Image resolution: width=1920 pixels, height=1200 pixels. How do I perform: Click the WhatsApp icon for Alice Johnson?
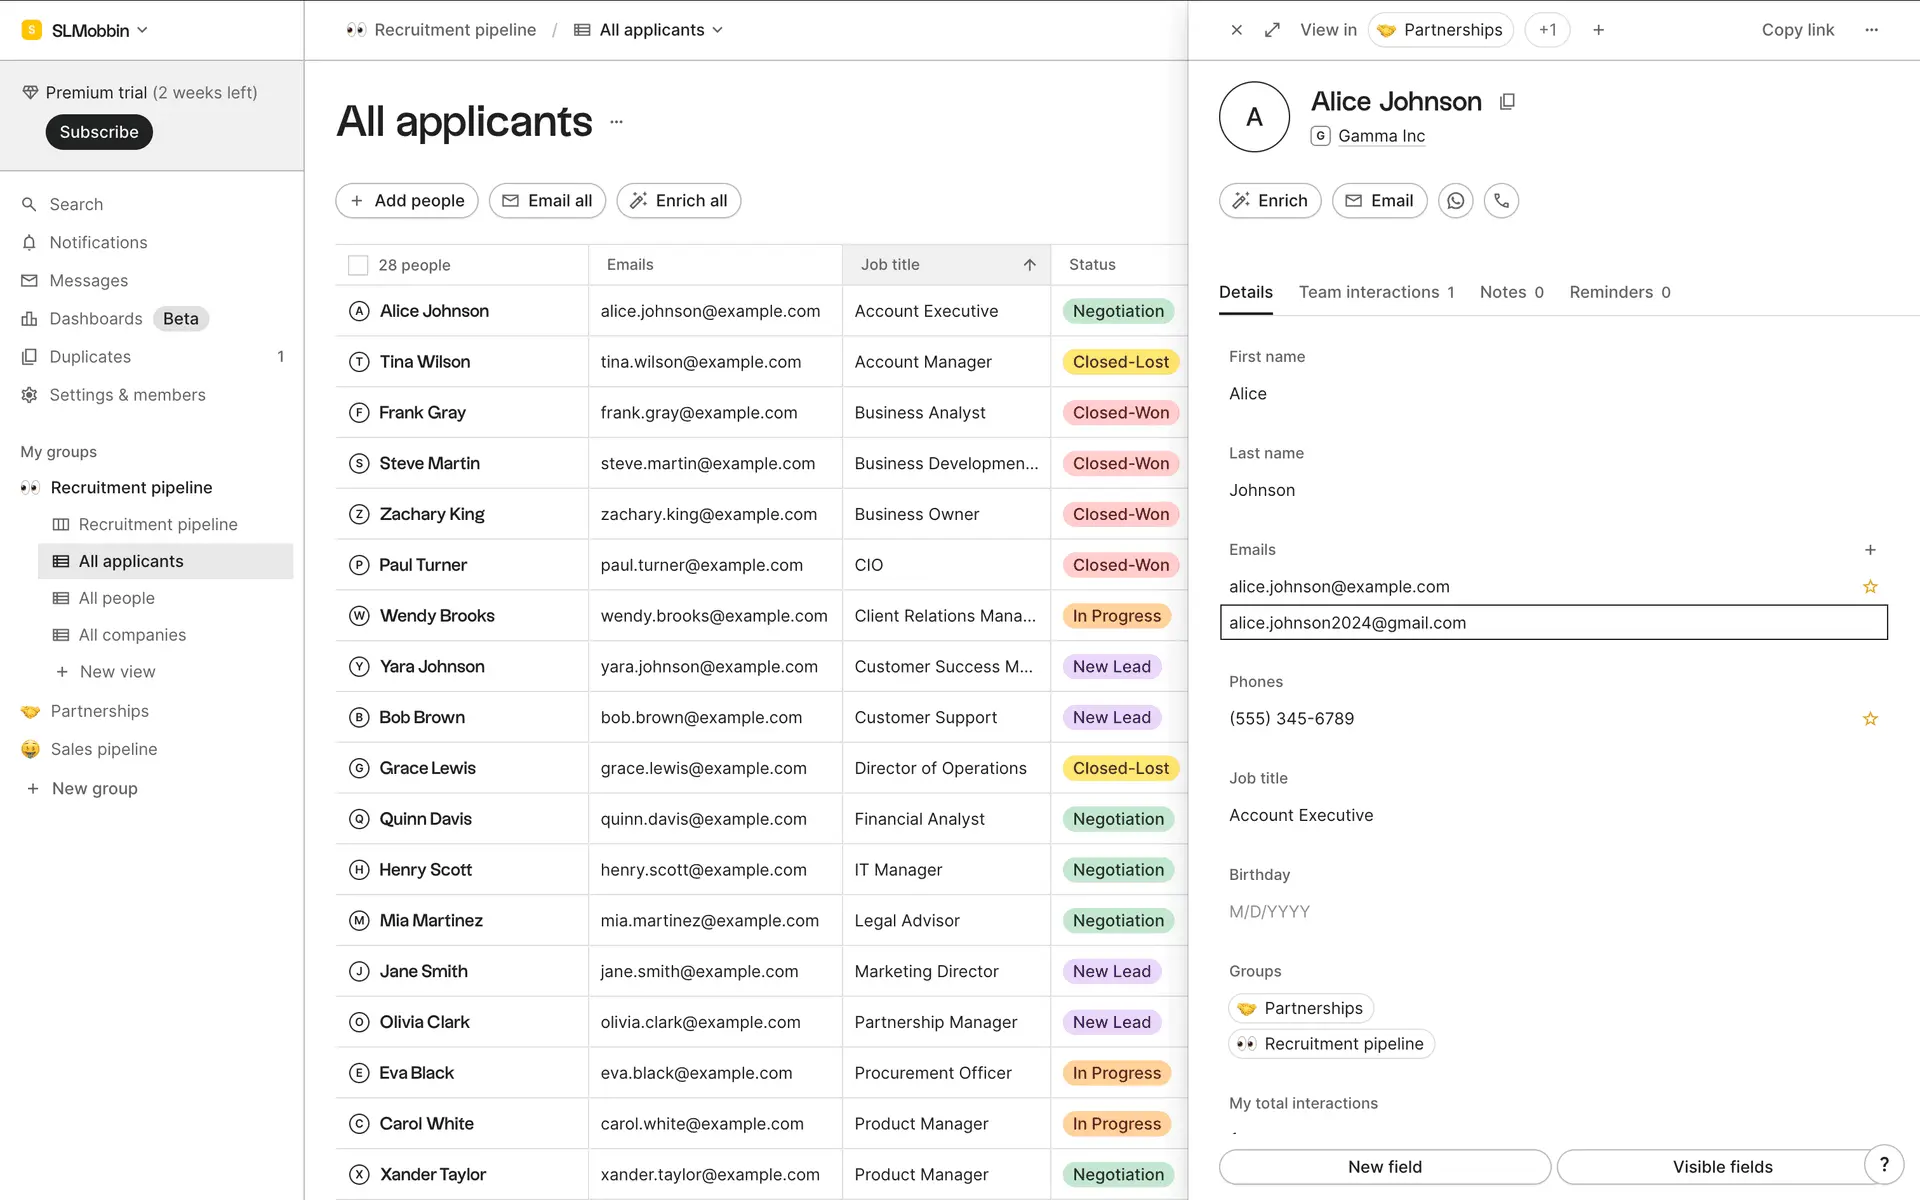point(1455,201)
